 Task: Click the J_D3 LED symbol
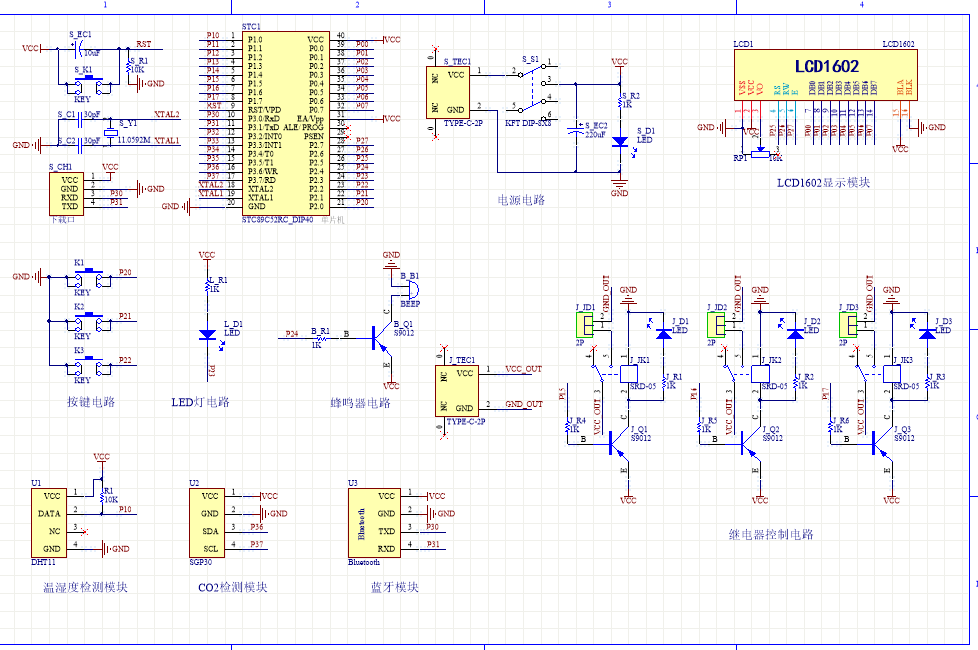click(x=927, y=334)
